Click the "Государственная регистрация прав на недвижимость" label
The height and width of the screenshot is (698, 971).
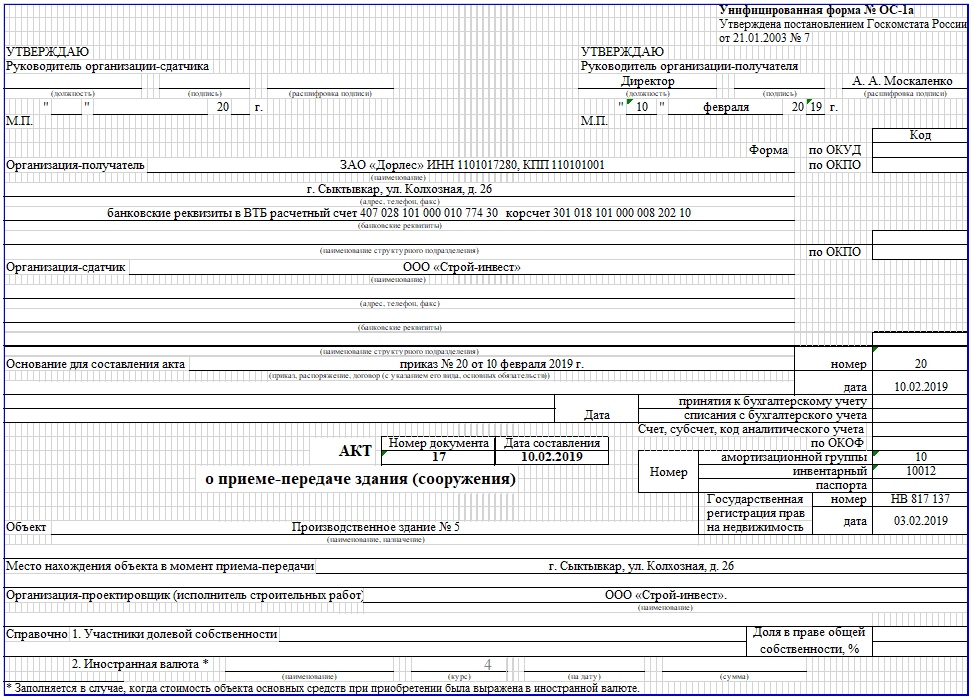tap(755, 513)
